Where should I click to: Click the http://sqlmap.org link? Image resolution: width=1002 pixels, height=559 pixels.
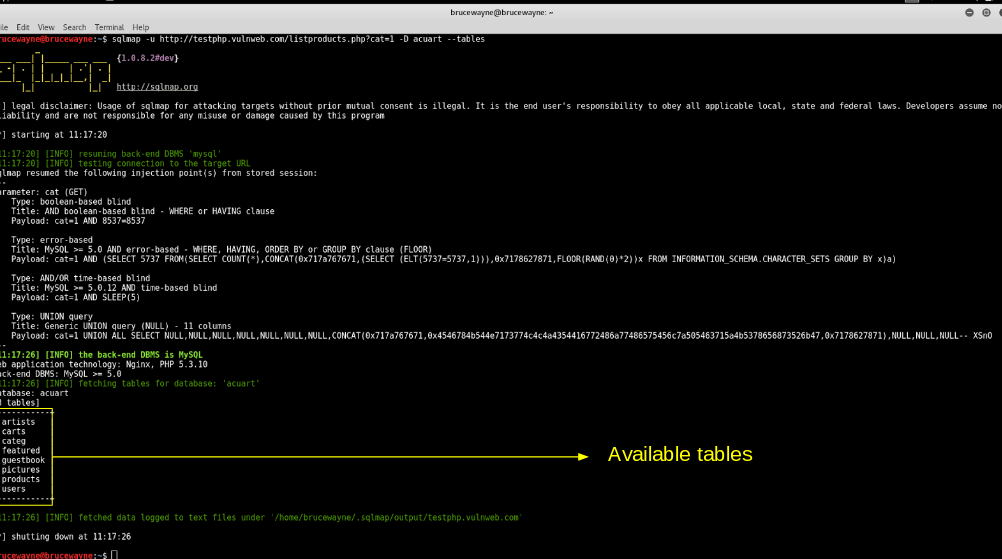point(157,87)
